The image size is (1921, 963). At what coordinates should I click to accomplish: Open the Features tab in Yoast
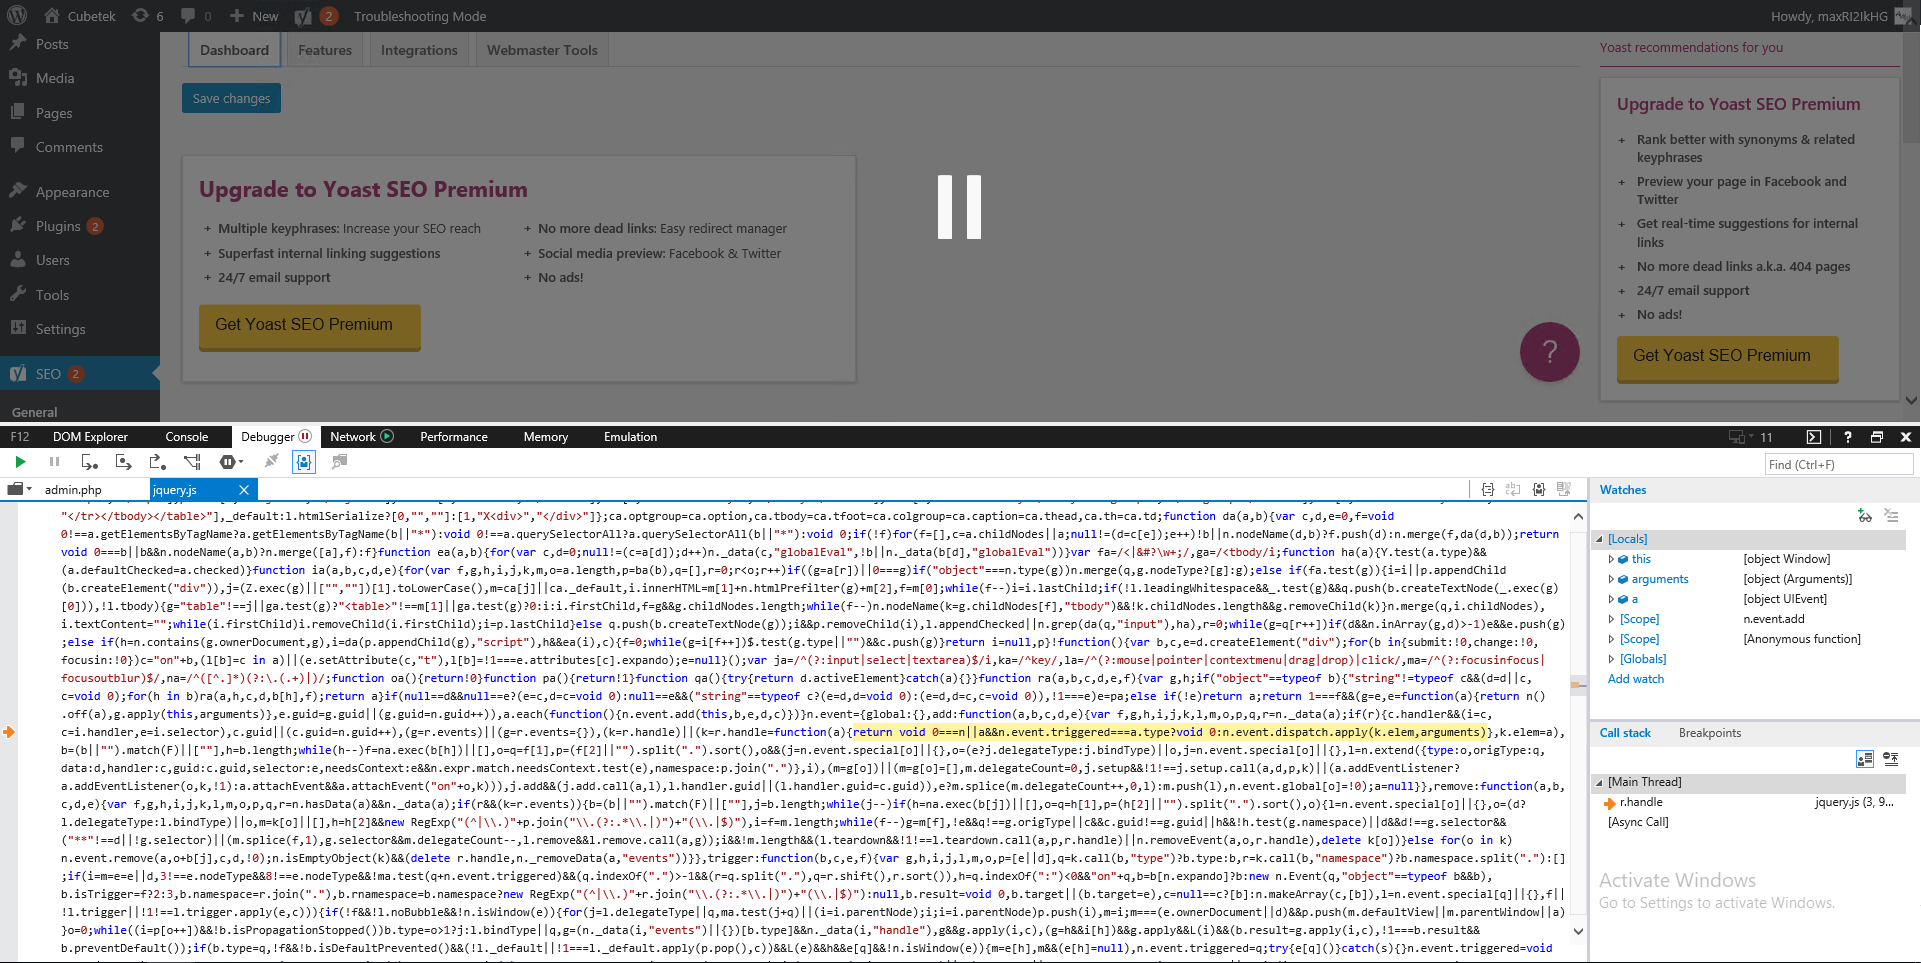pos(325,50)
